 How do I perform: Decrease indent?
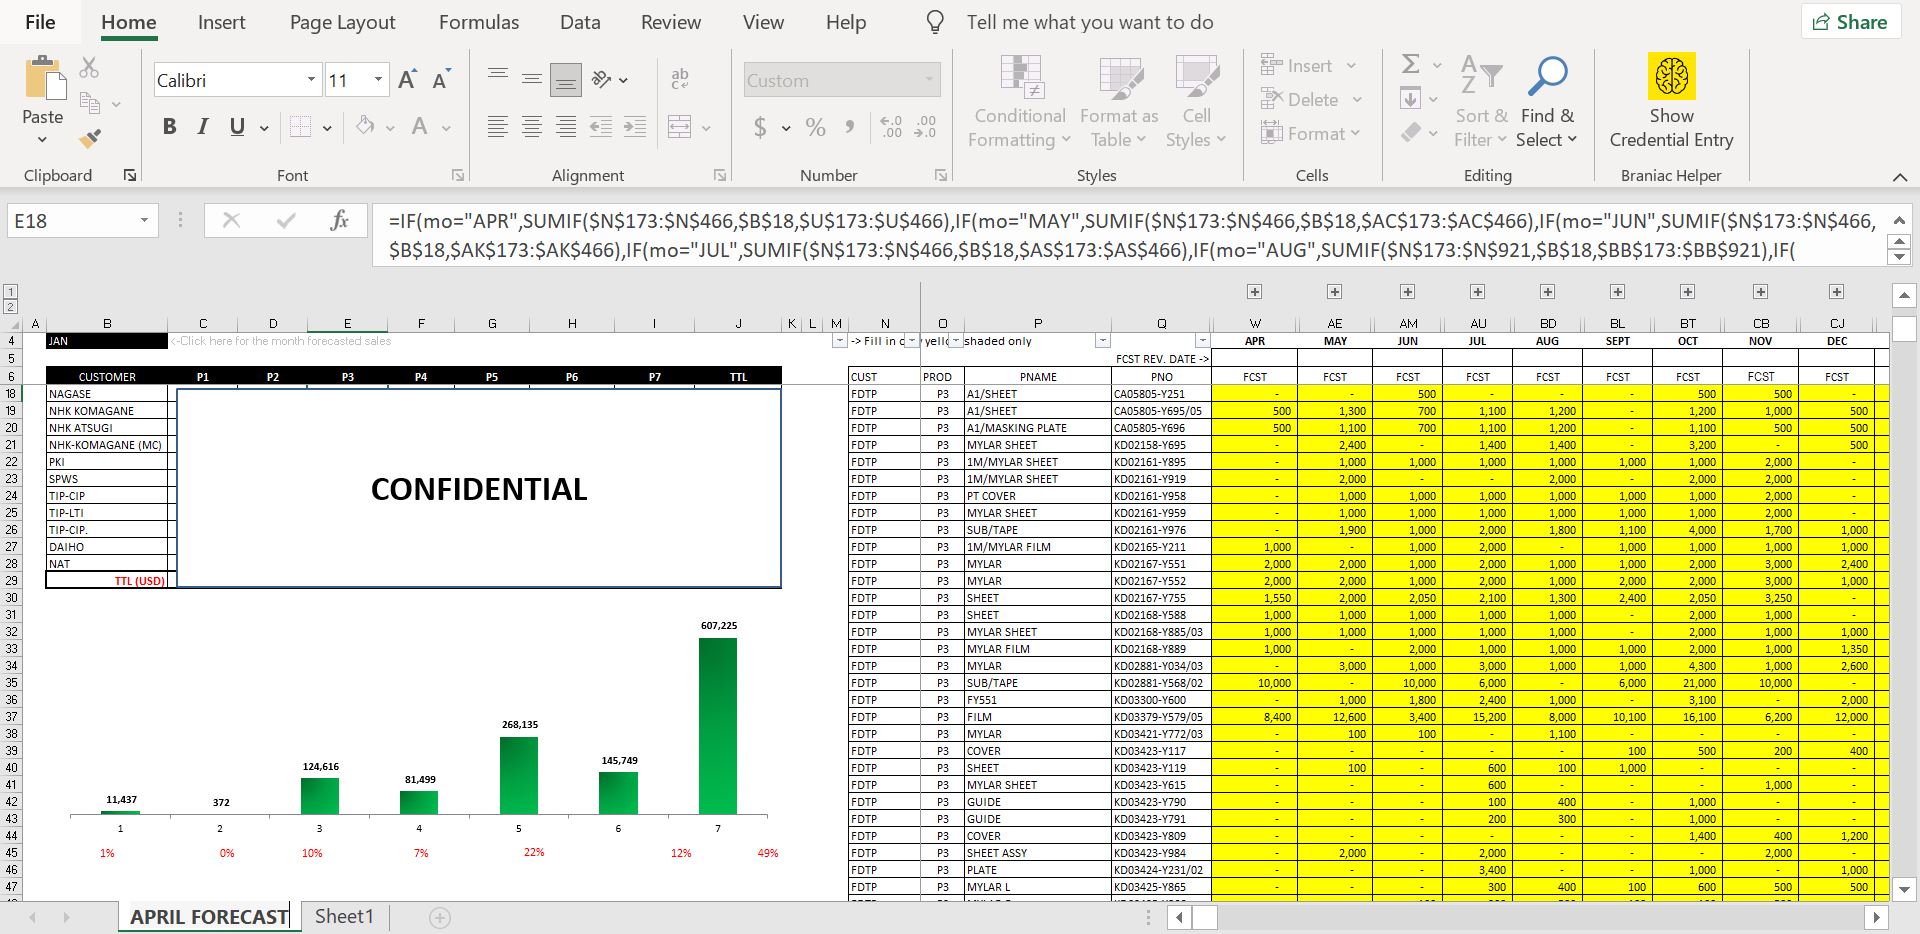tap(601, 126)
